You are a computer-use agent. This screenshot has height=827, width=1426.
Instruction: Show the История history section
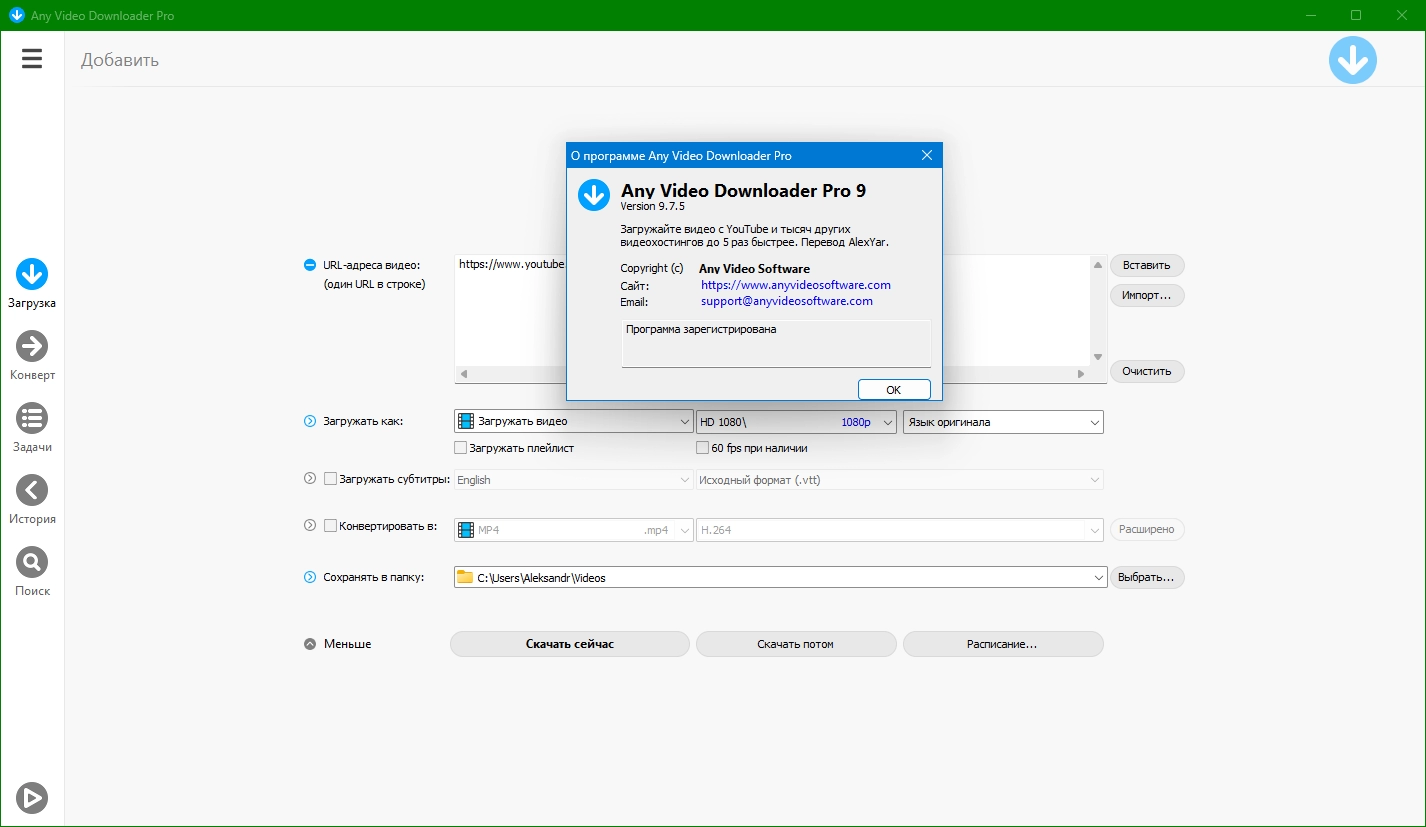coord(32,500)
